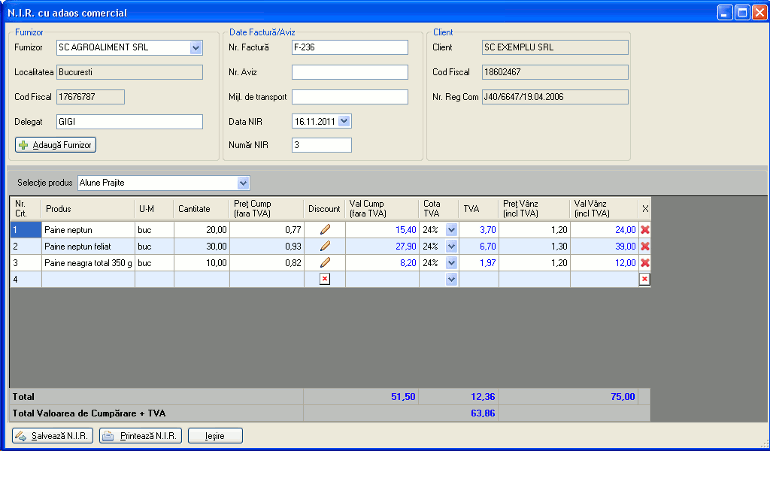Click the Preț Vânz (incl TVA) column header
The image size is (770, 501).
tap(534, 209)
